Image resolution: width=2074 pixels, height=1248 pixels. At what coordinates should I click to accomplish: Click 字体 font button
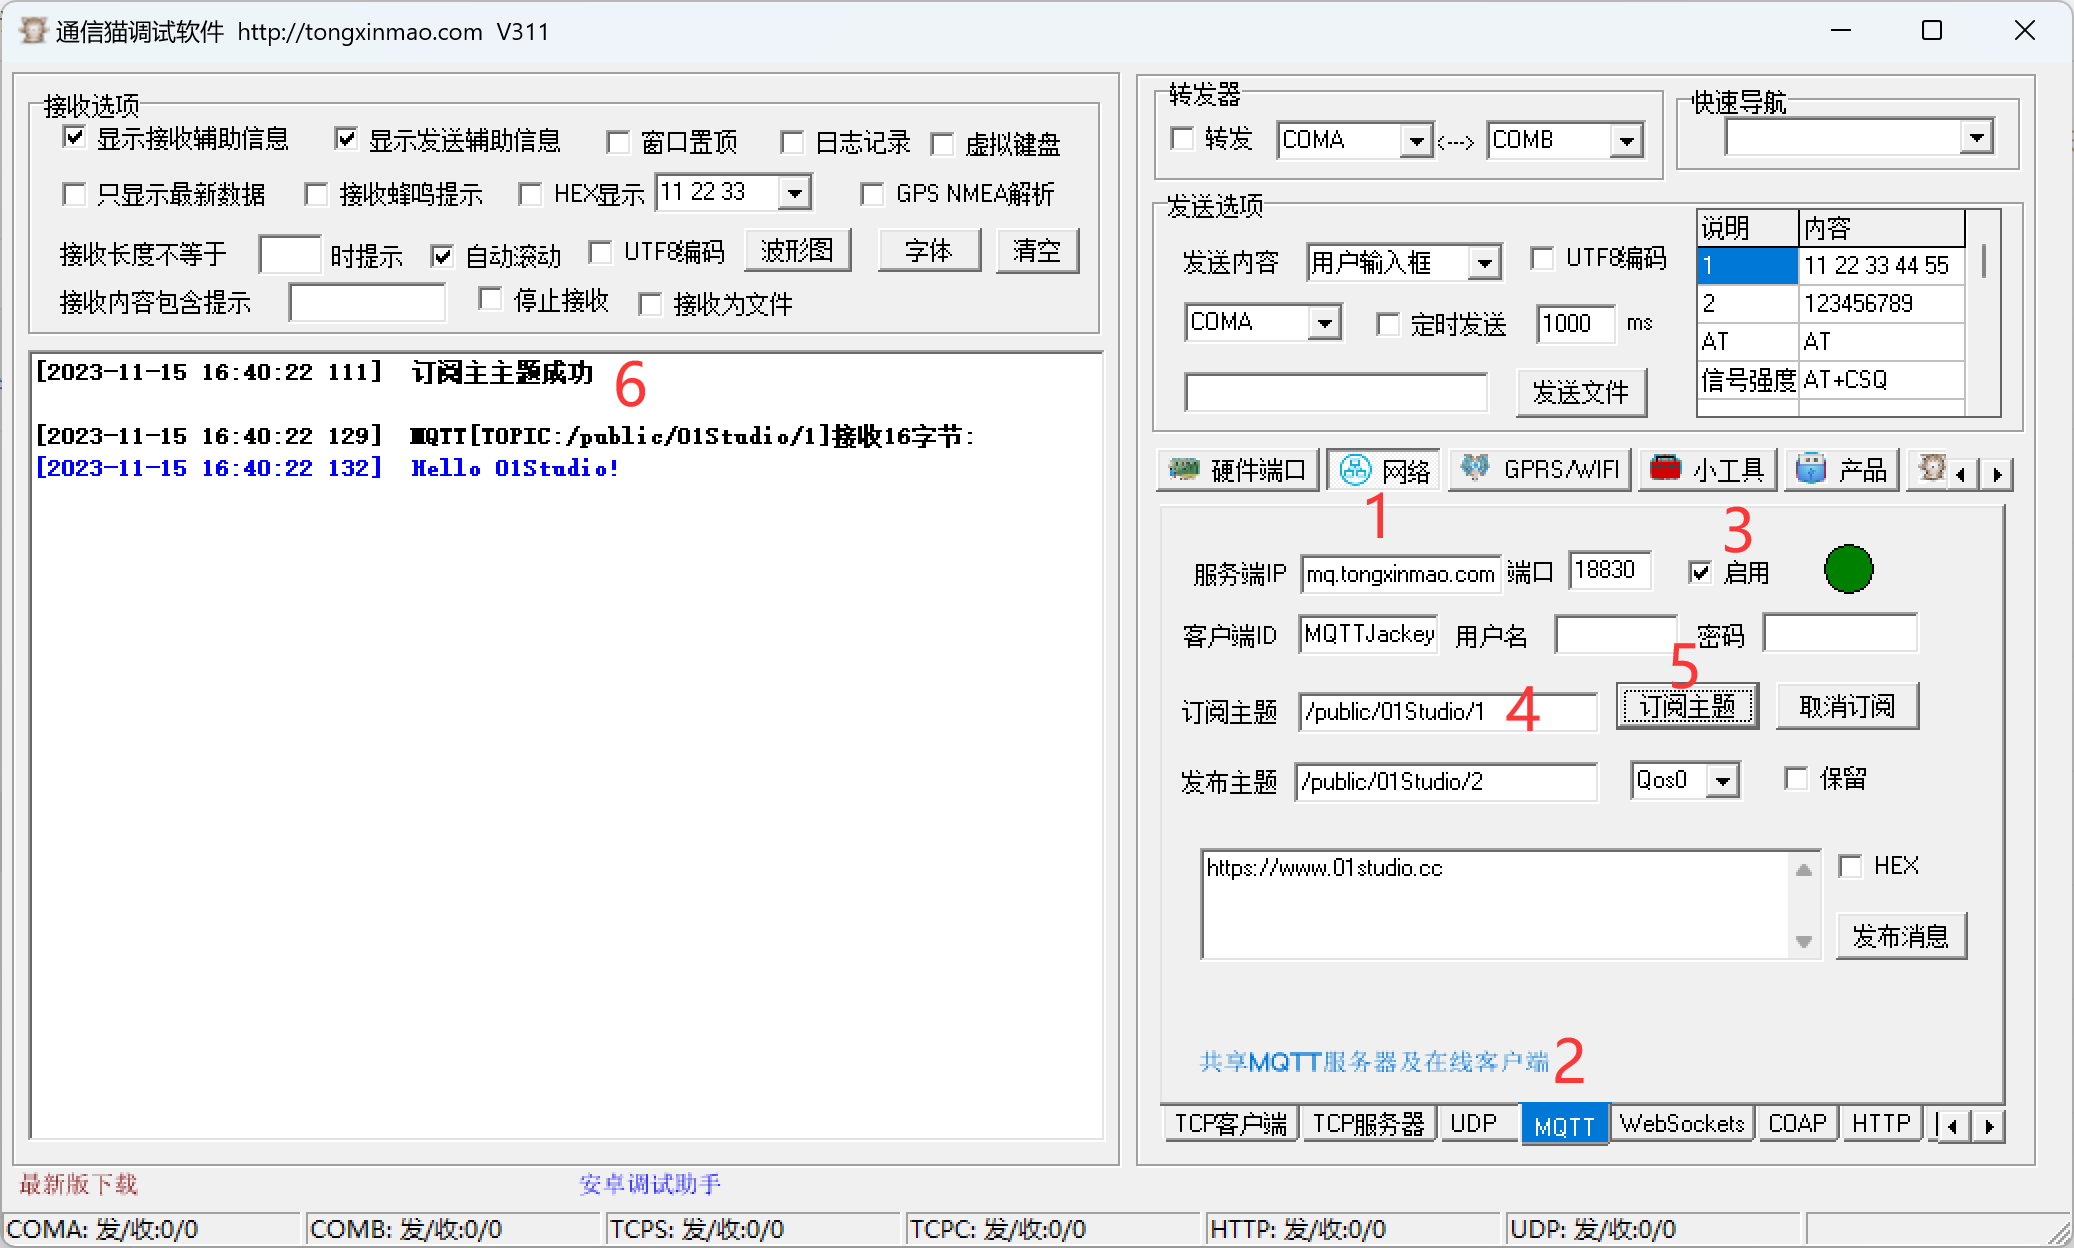tap(928, 250)
